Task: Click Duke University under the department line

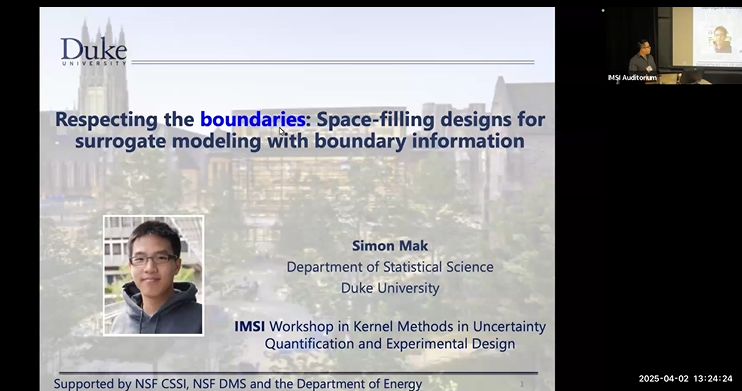Action: [x=390, y=288]
